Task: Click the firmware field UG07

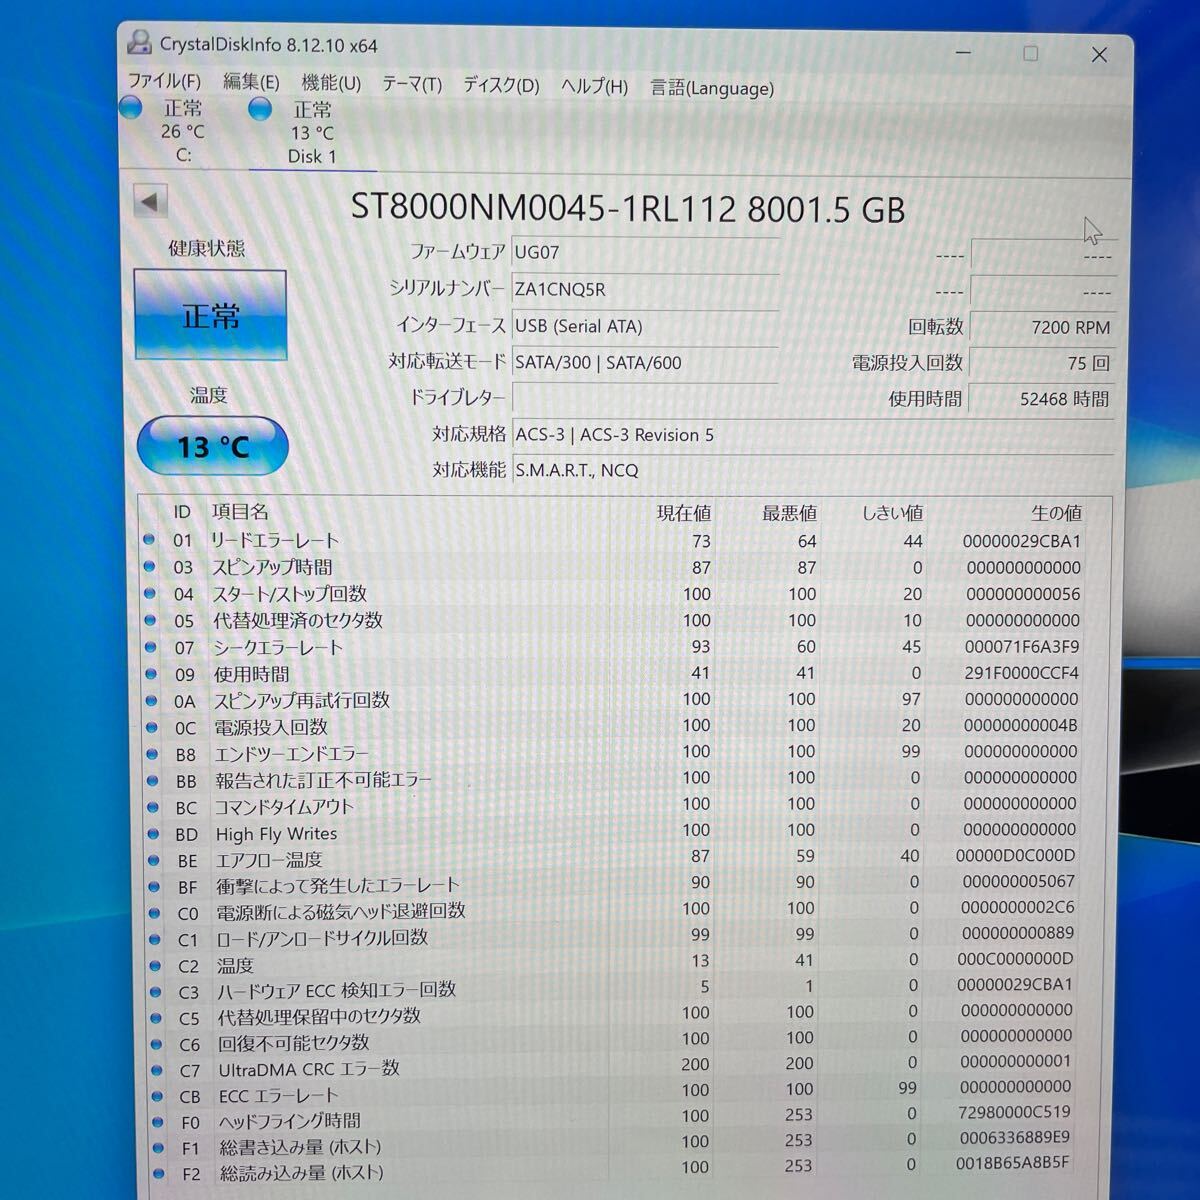Action: [x=645, y=252]
